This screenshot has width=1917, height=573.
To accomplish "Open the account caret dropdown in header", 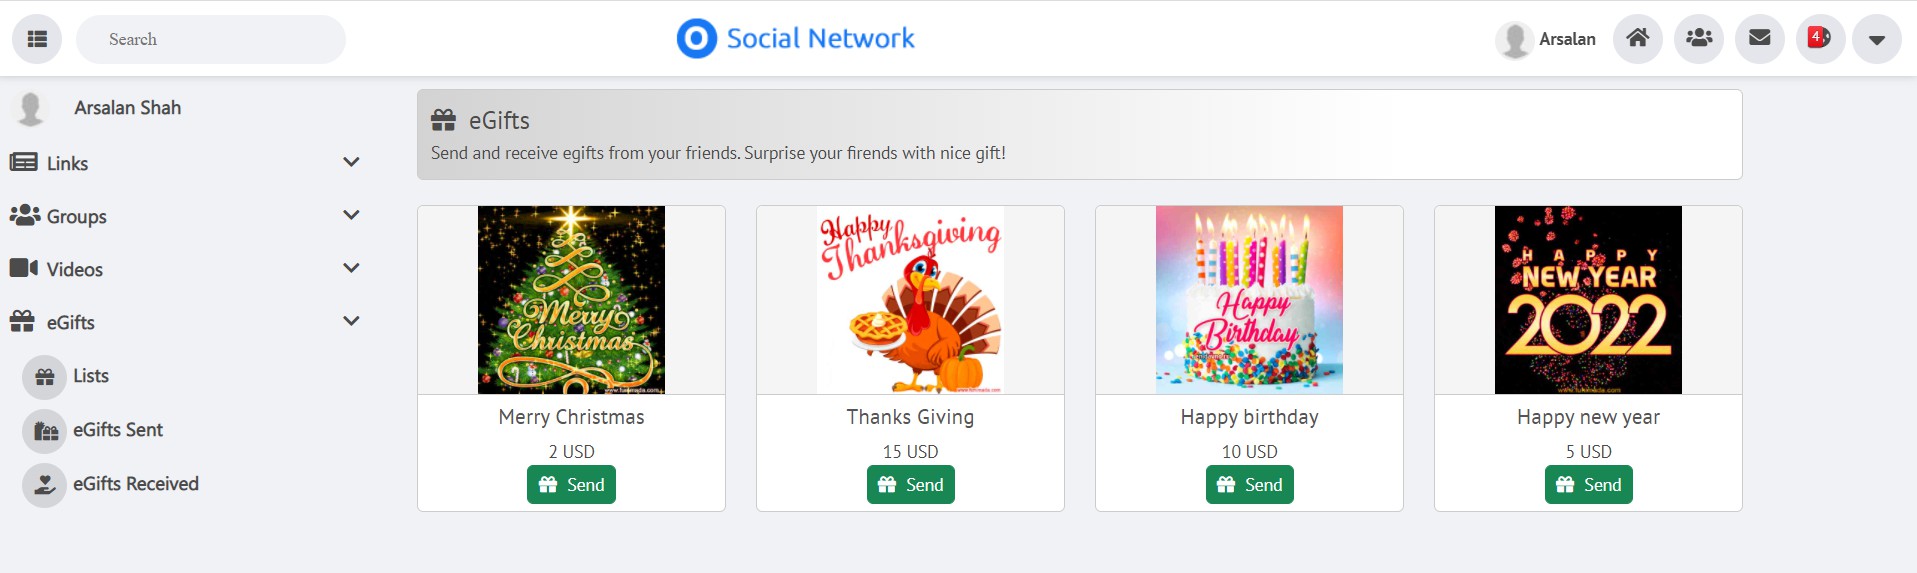I will coord(1876,39).
